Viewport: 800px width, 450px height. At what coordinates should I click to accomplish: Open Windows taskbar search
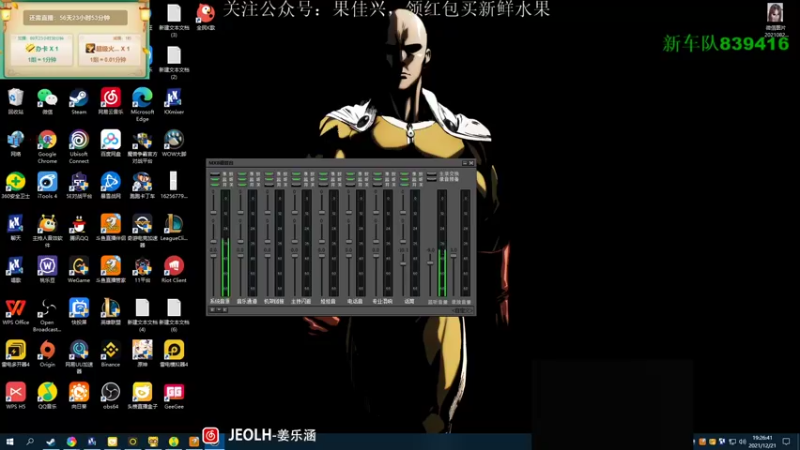coord(30,442)
